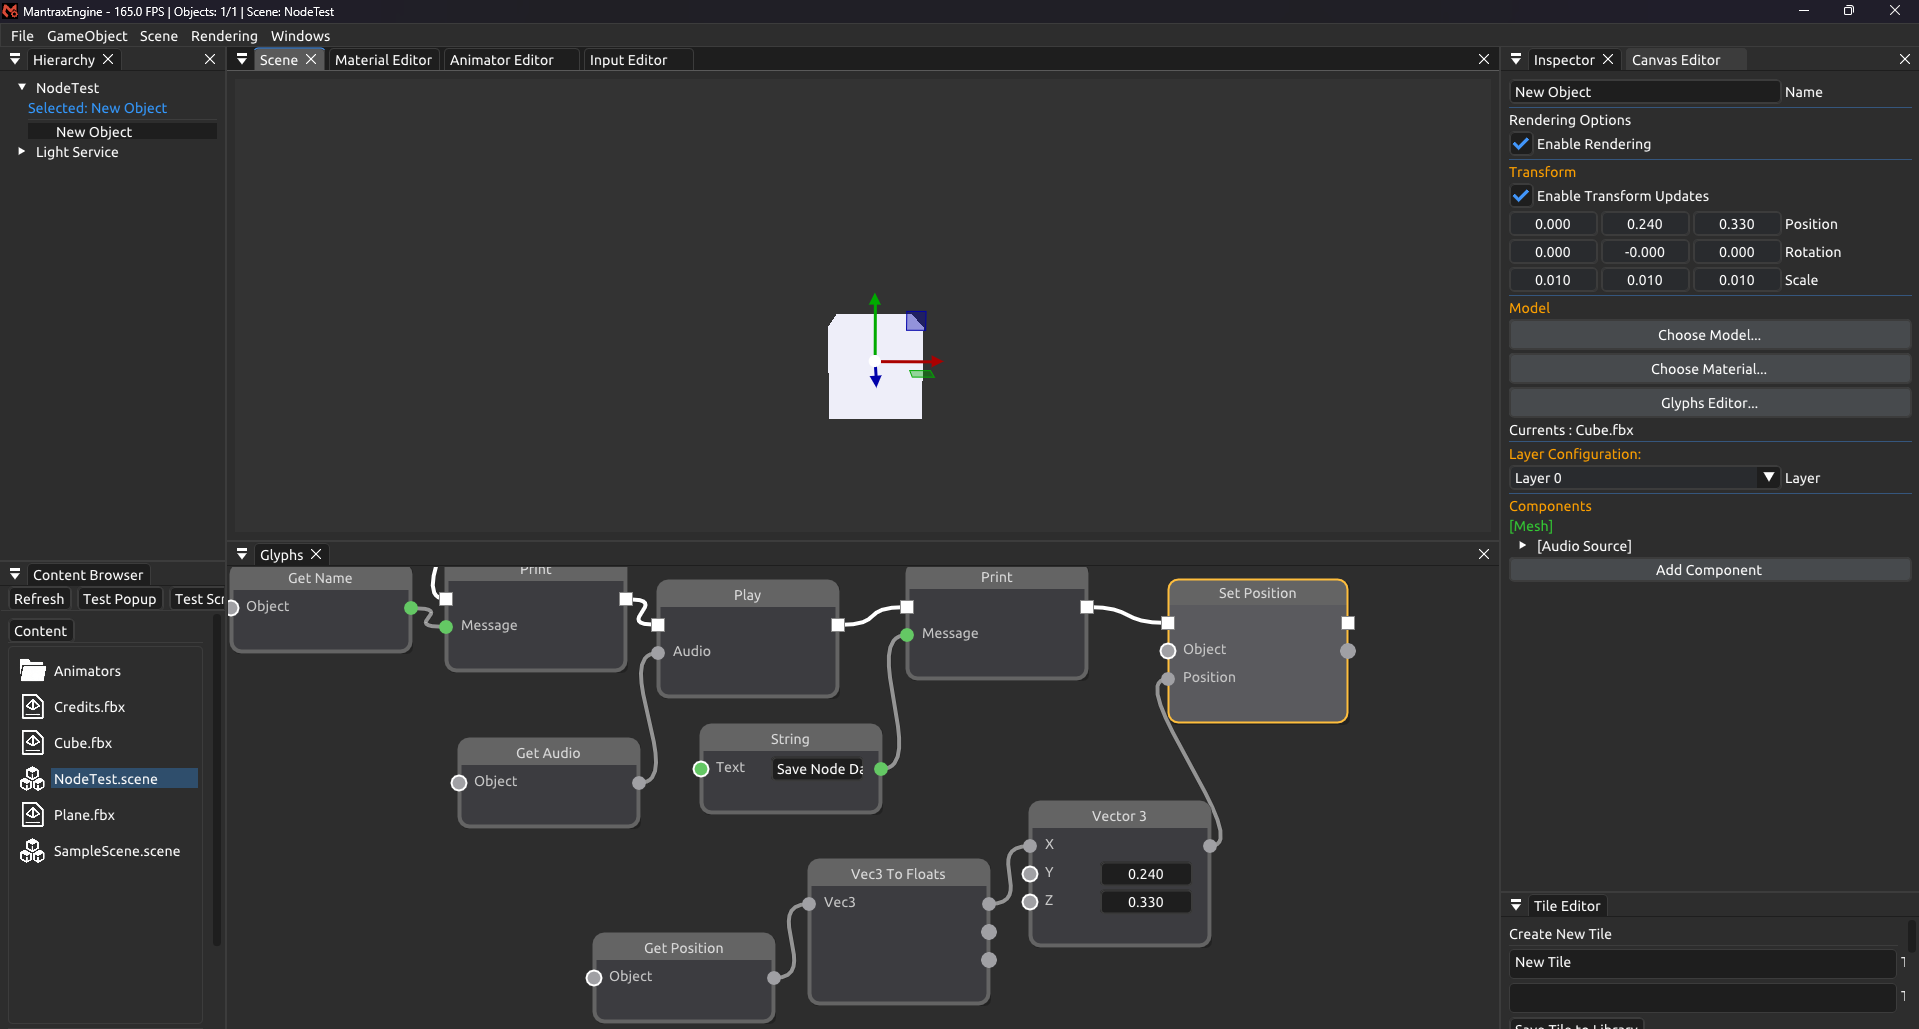This screenshot has height=1029, width=1919.
Task: Click the Position Y value field in the Inspector
Action: 1644,224
